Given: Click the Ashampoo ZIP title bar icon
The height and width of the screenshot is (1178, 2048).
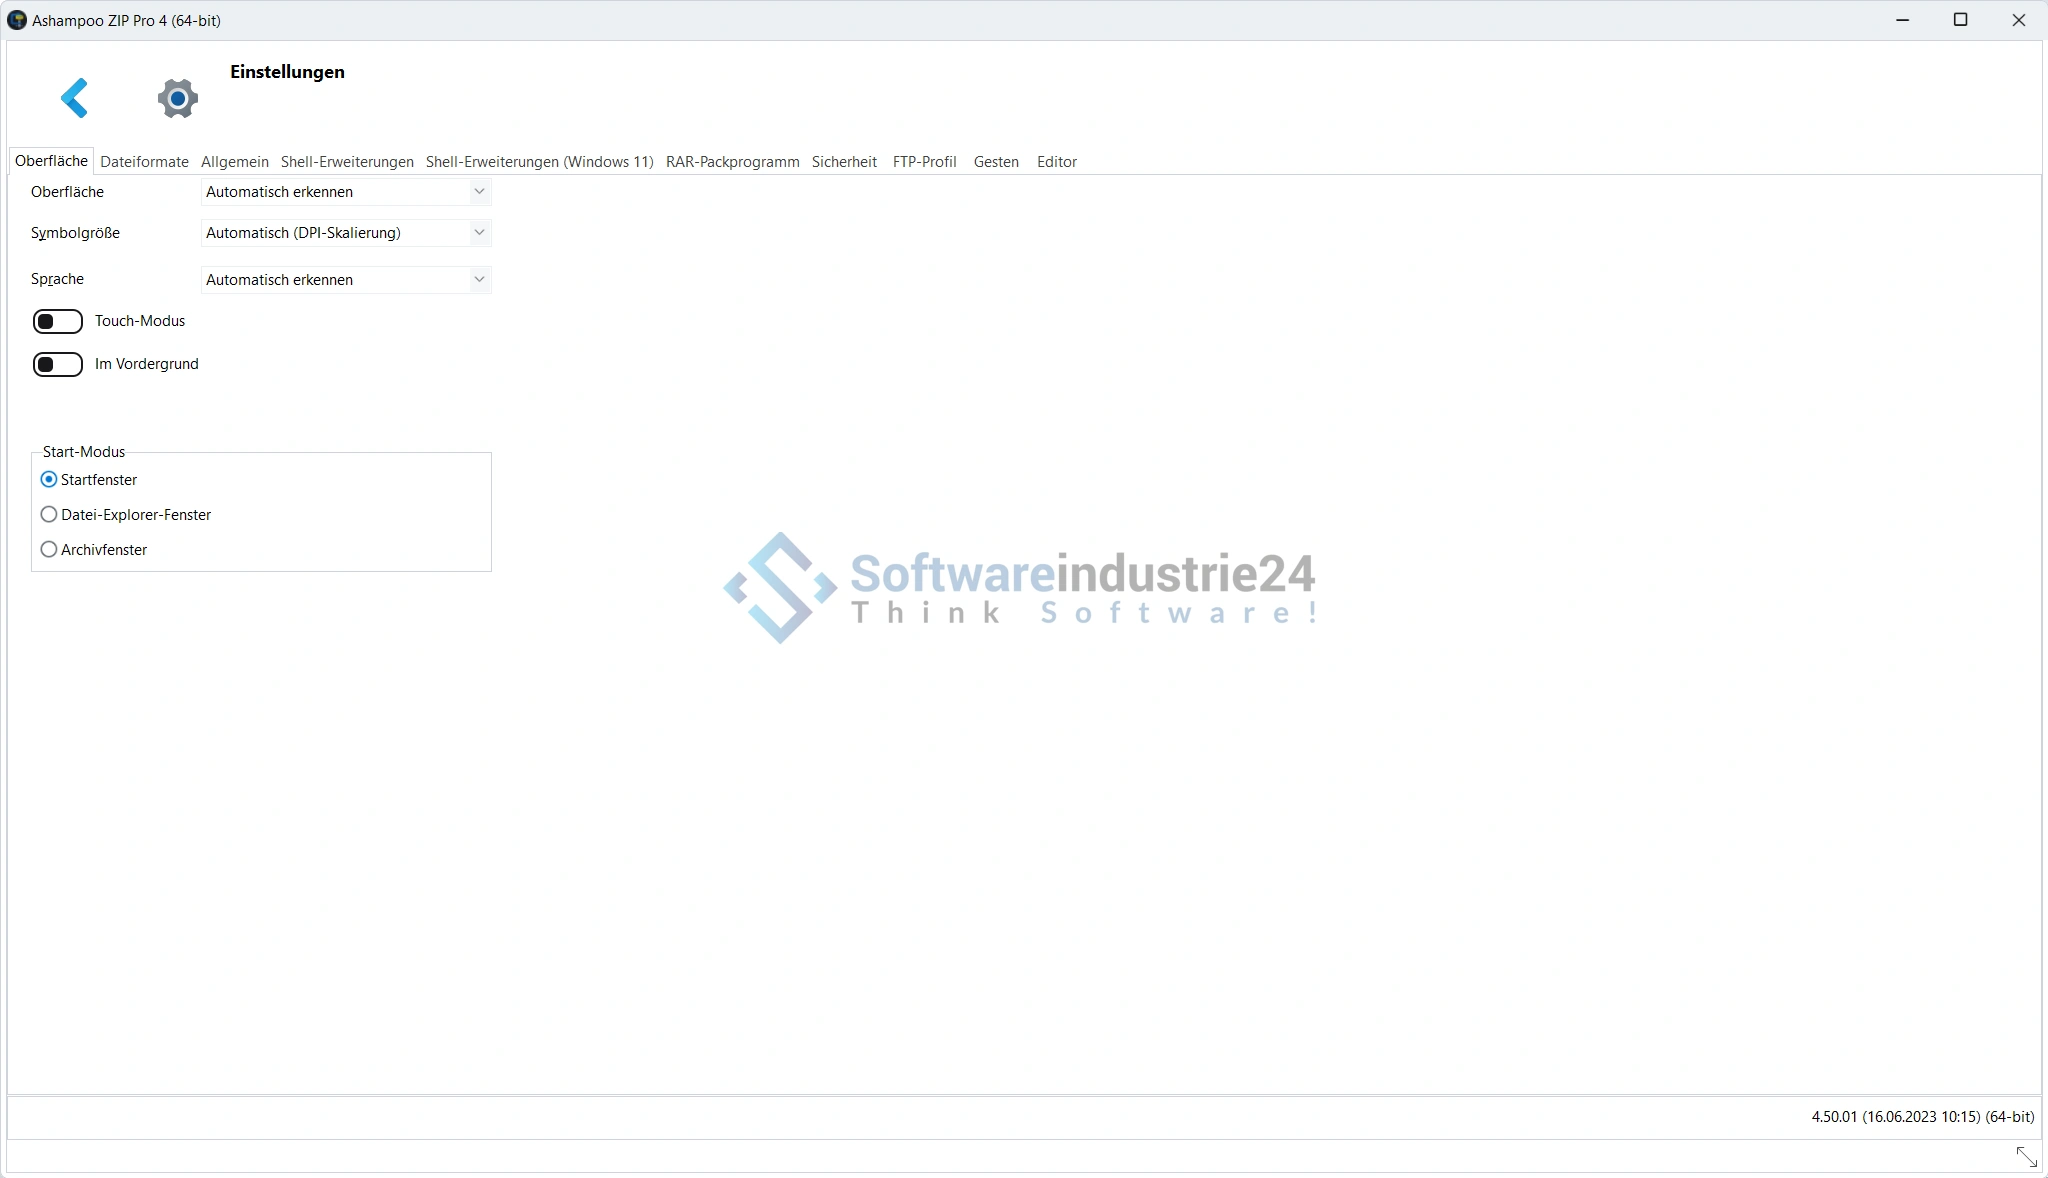Looking at the screenshot, I should click(x=16, y=20).
